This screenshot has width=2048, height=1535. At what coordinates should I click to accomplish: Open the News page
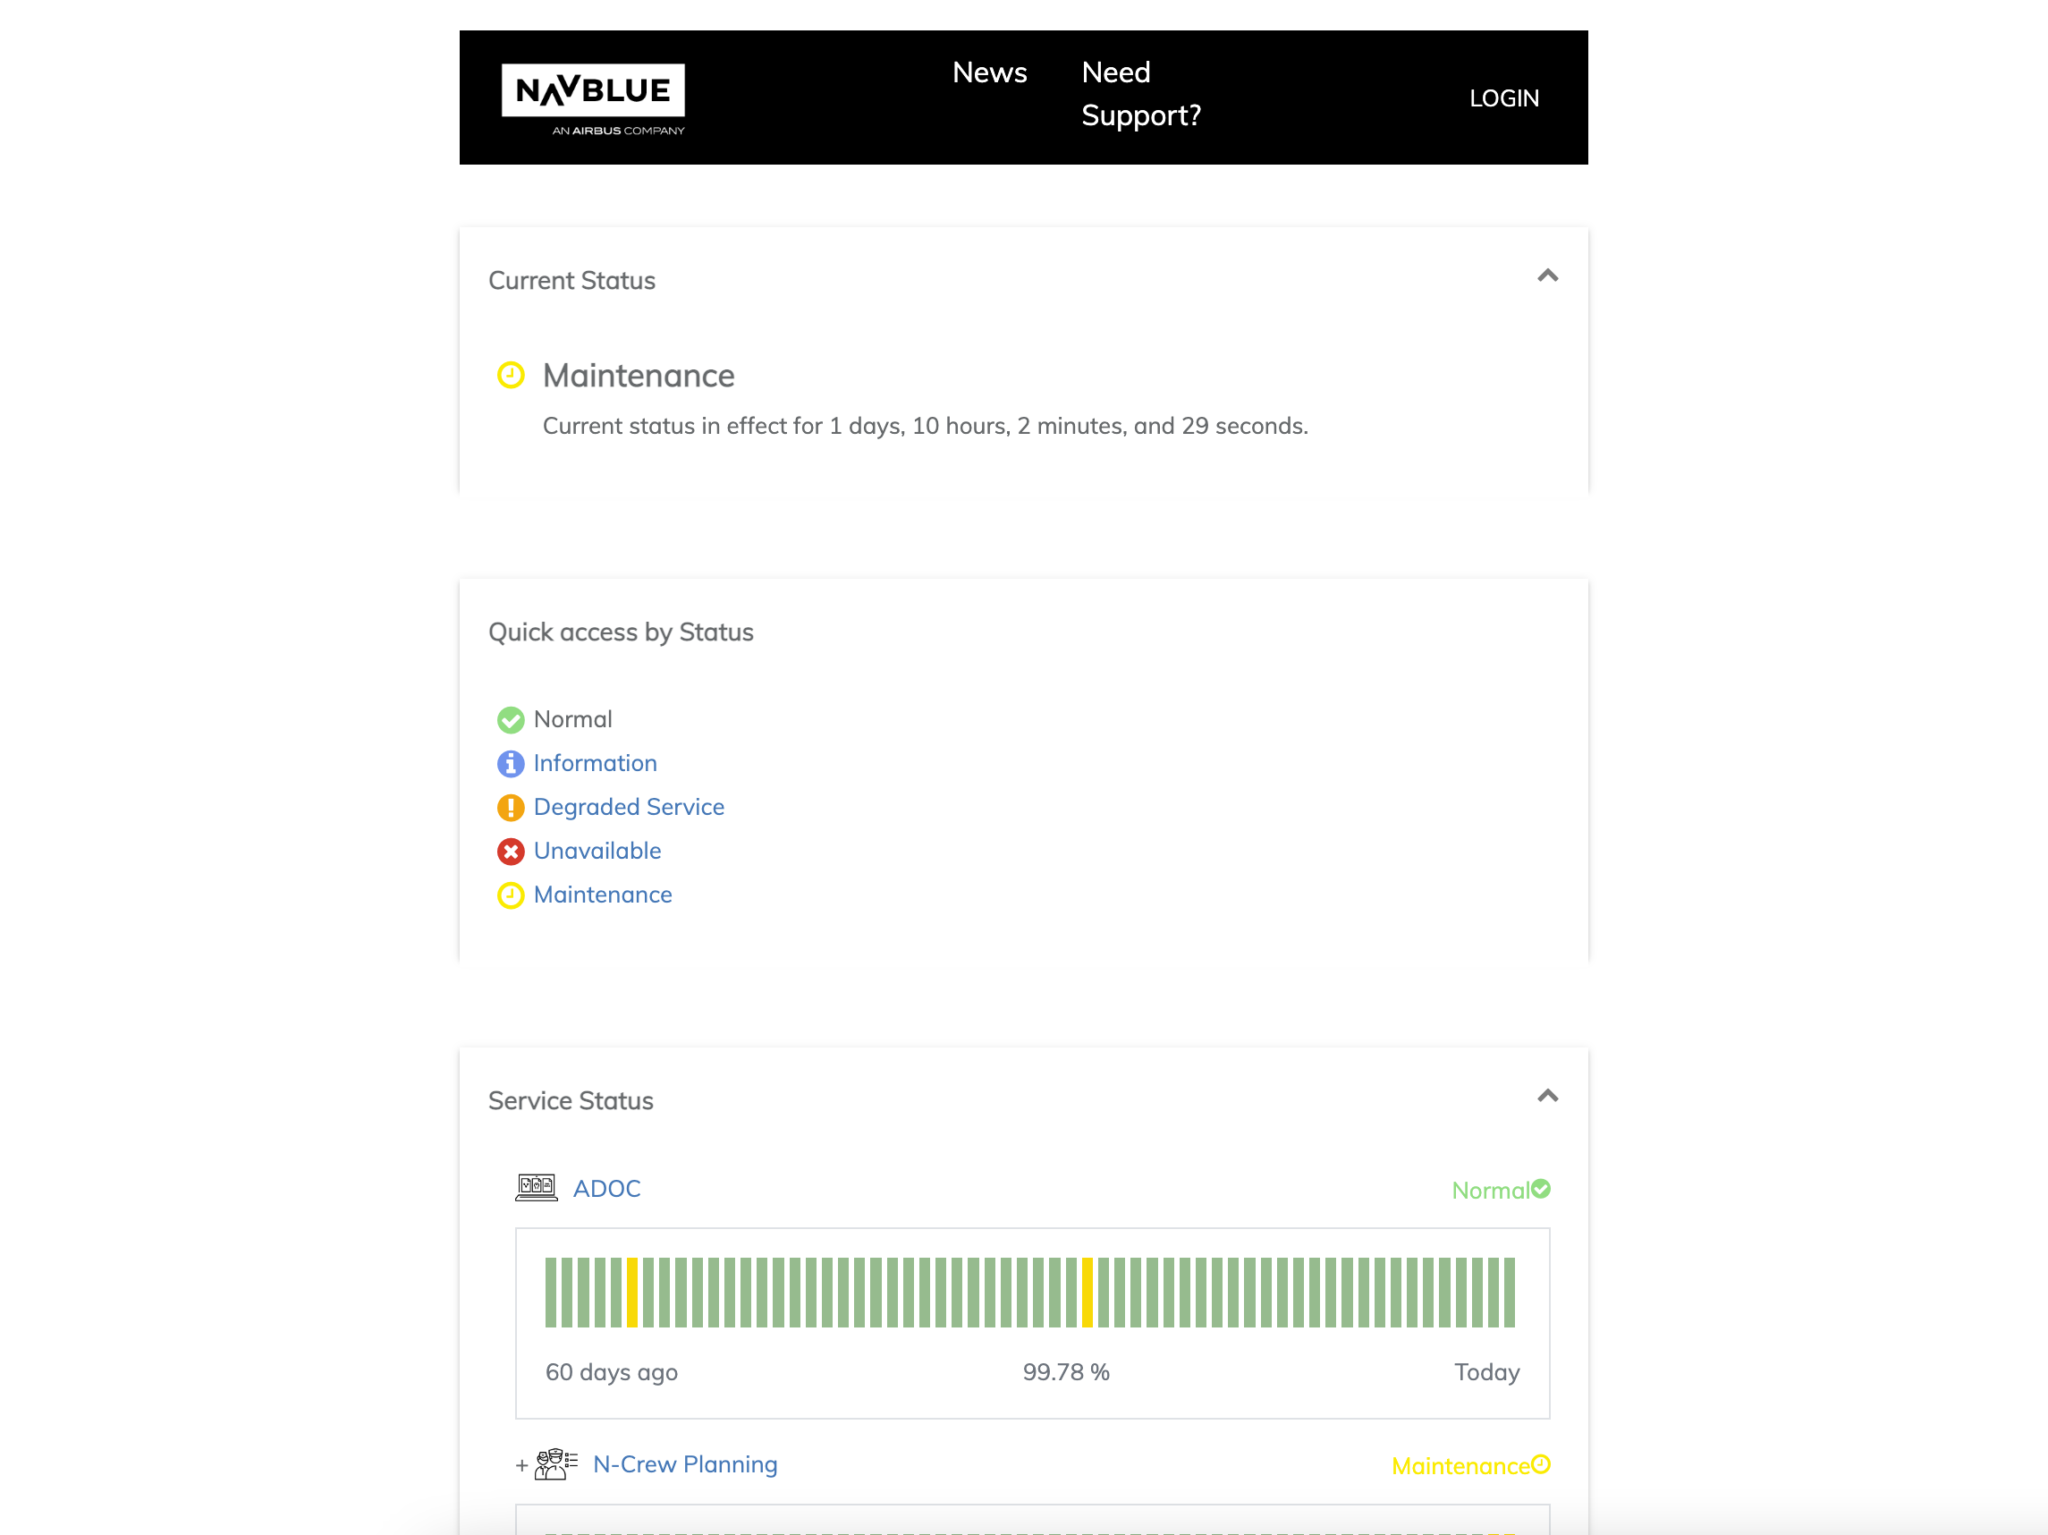coord(989,72)
